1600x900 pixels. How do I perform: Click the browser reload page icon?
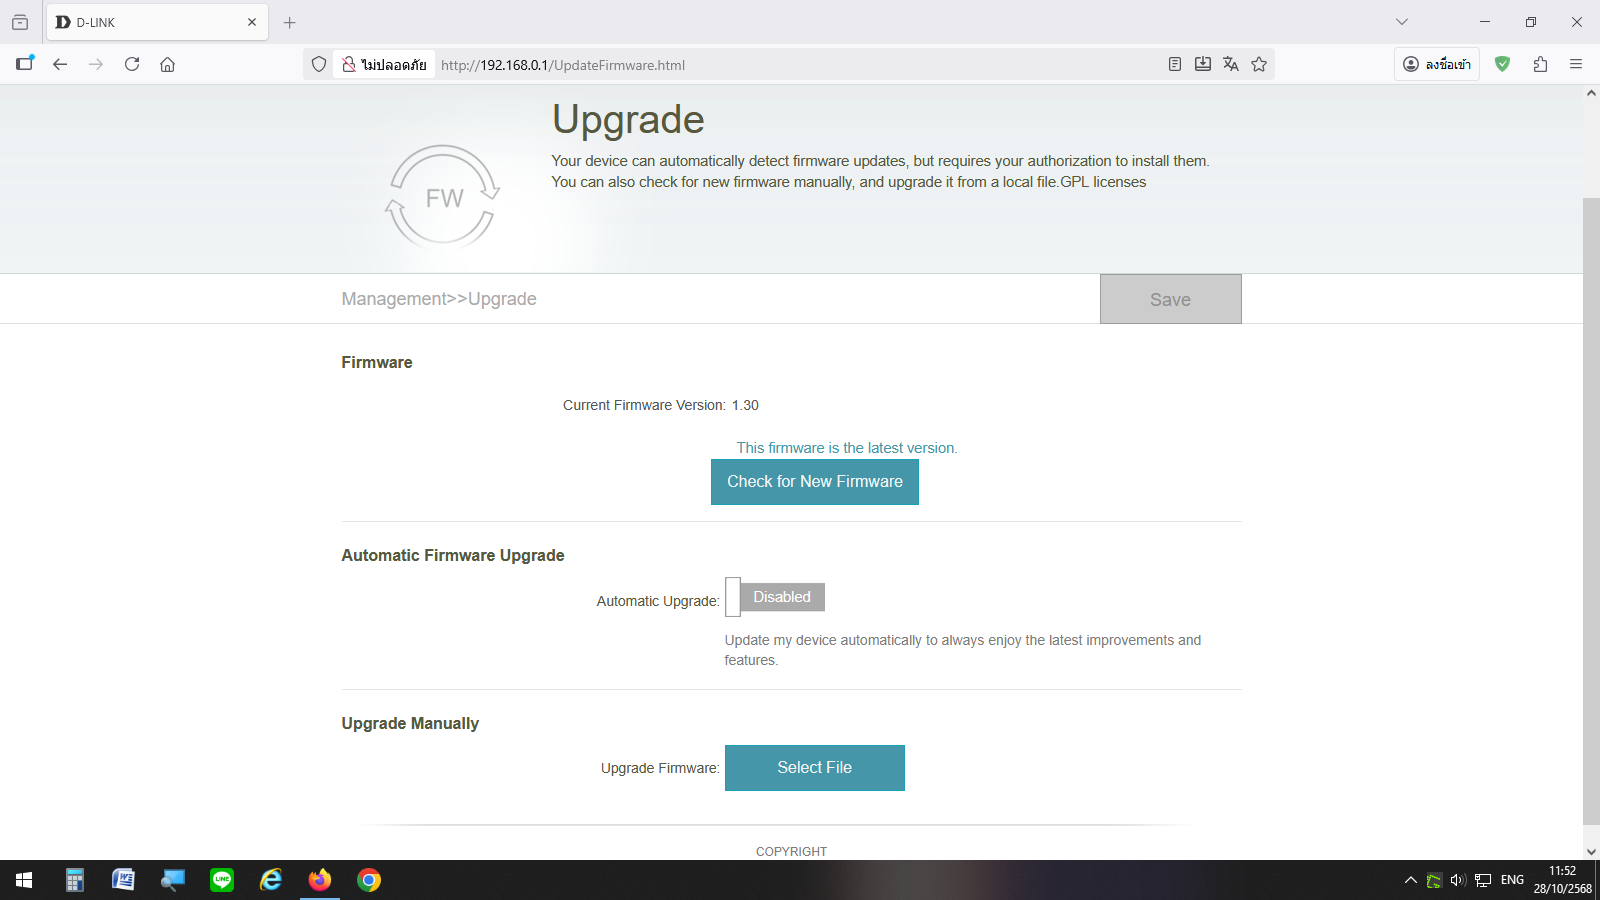pos(132,64)
